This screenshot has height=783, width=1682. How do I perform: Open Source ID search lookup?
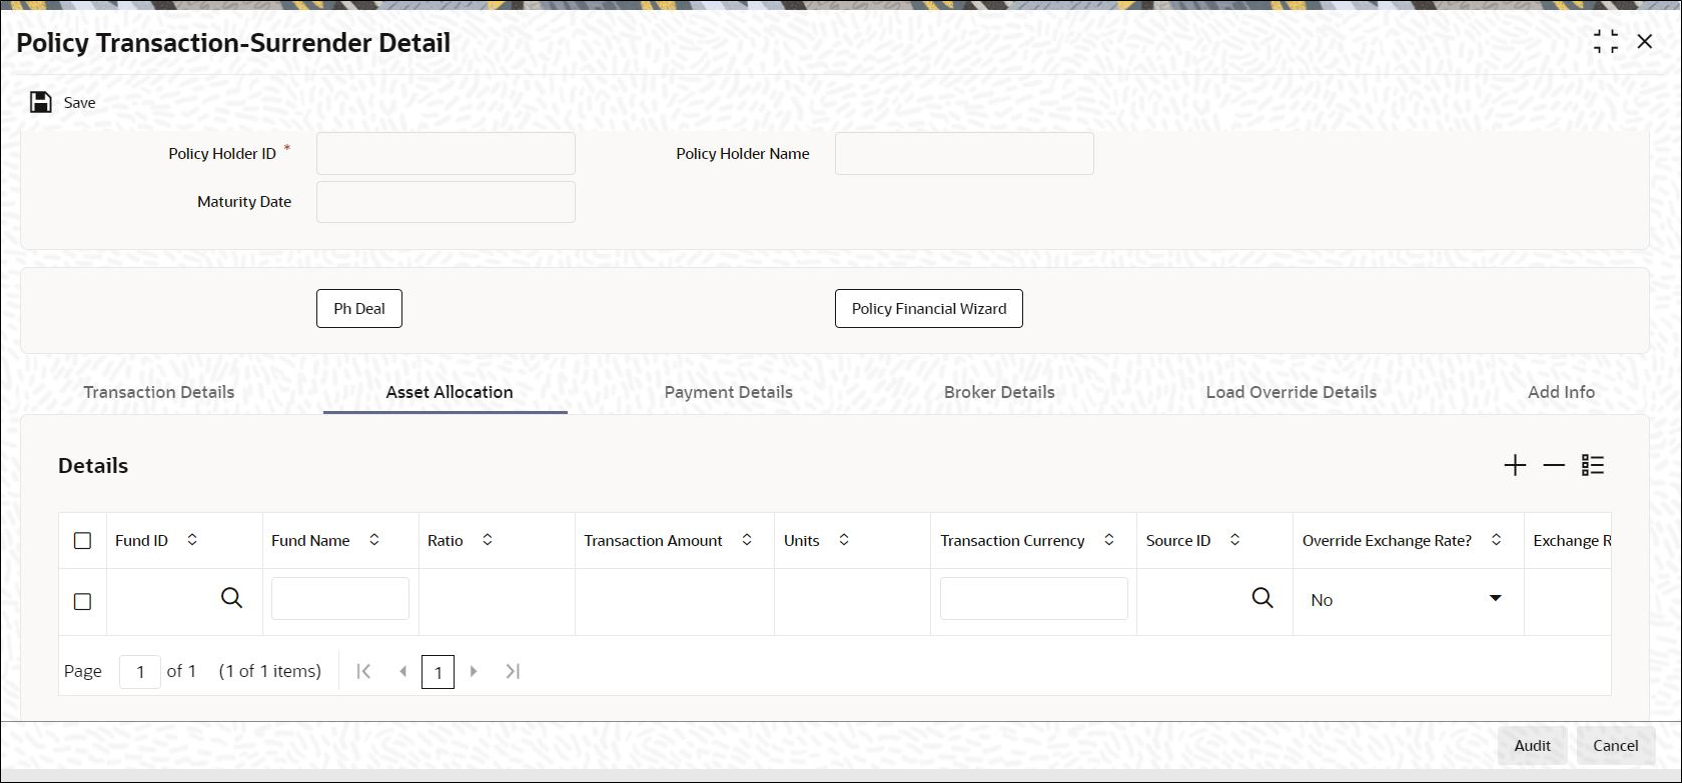(1263, 598)
